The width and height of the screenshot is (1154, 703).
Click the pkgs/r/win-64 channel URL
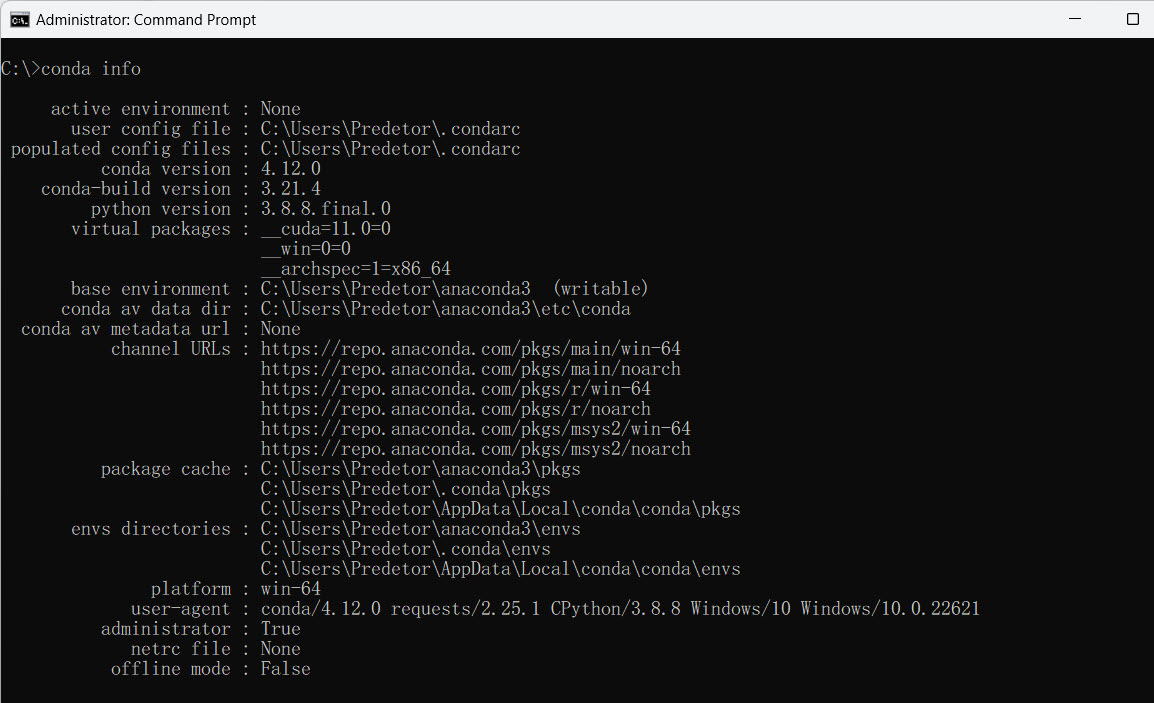(456, 389)
